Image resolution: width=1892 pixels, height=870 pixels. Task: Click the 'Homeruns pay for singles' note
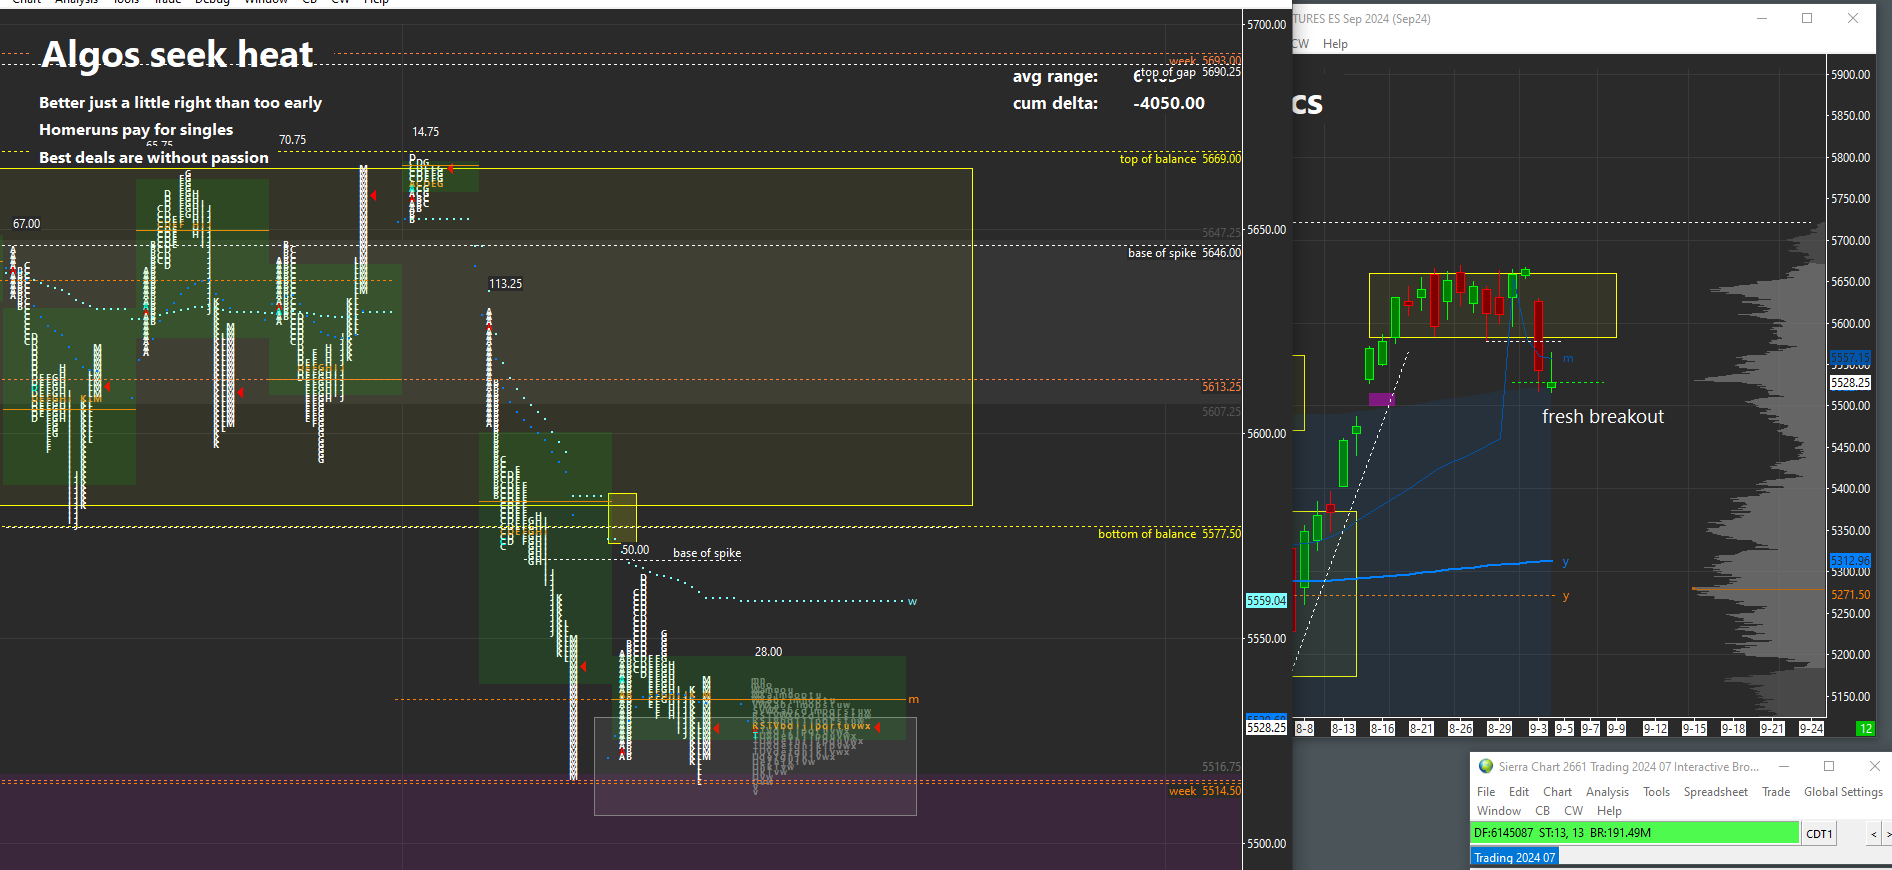(x=136, y=129)
